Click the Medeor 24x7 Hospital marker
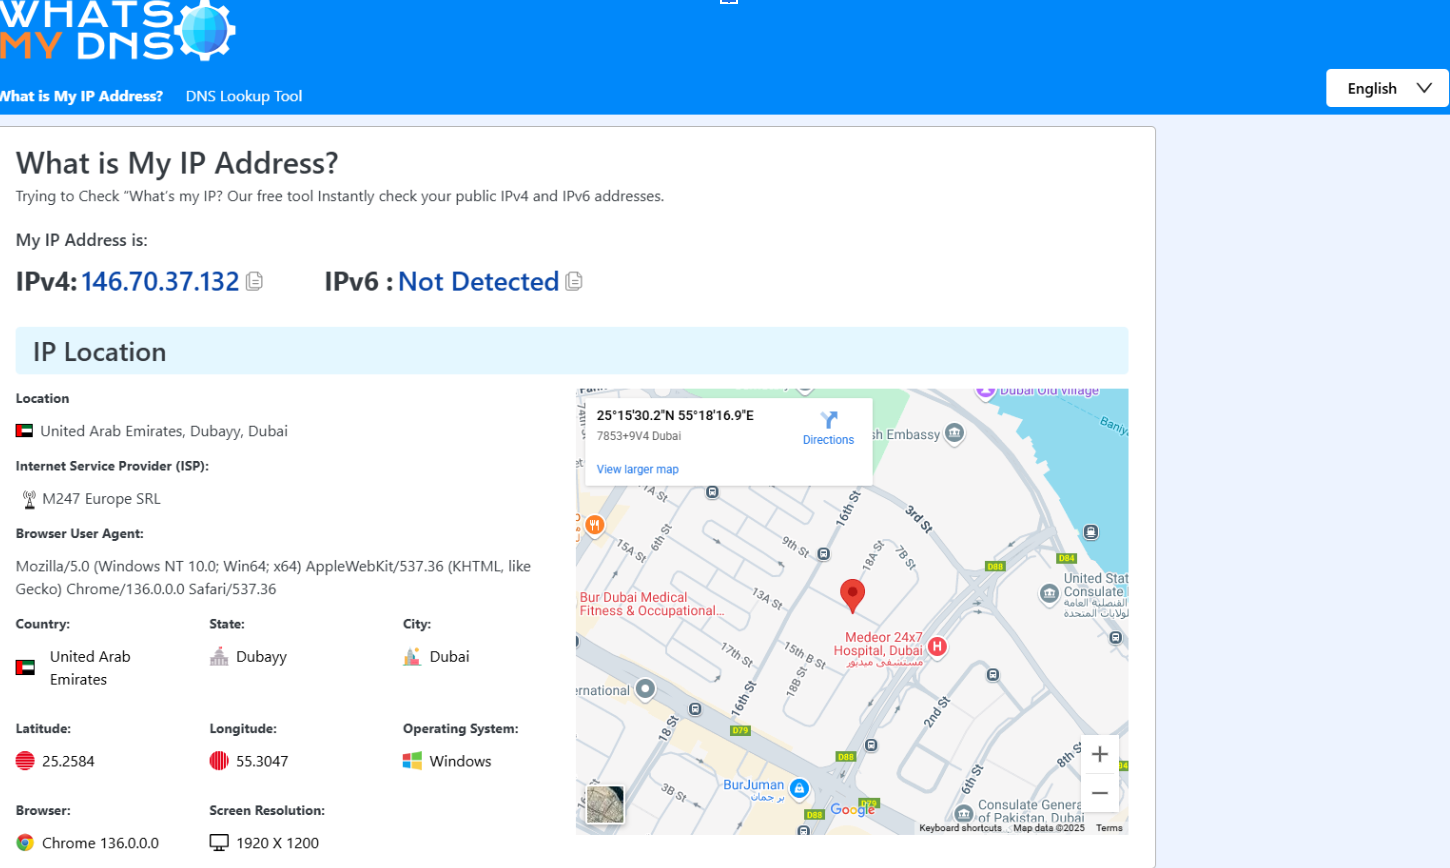Viewport: 1450px width, 868px height. tap(937, 647)
